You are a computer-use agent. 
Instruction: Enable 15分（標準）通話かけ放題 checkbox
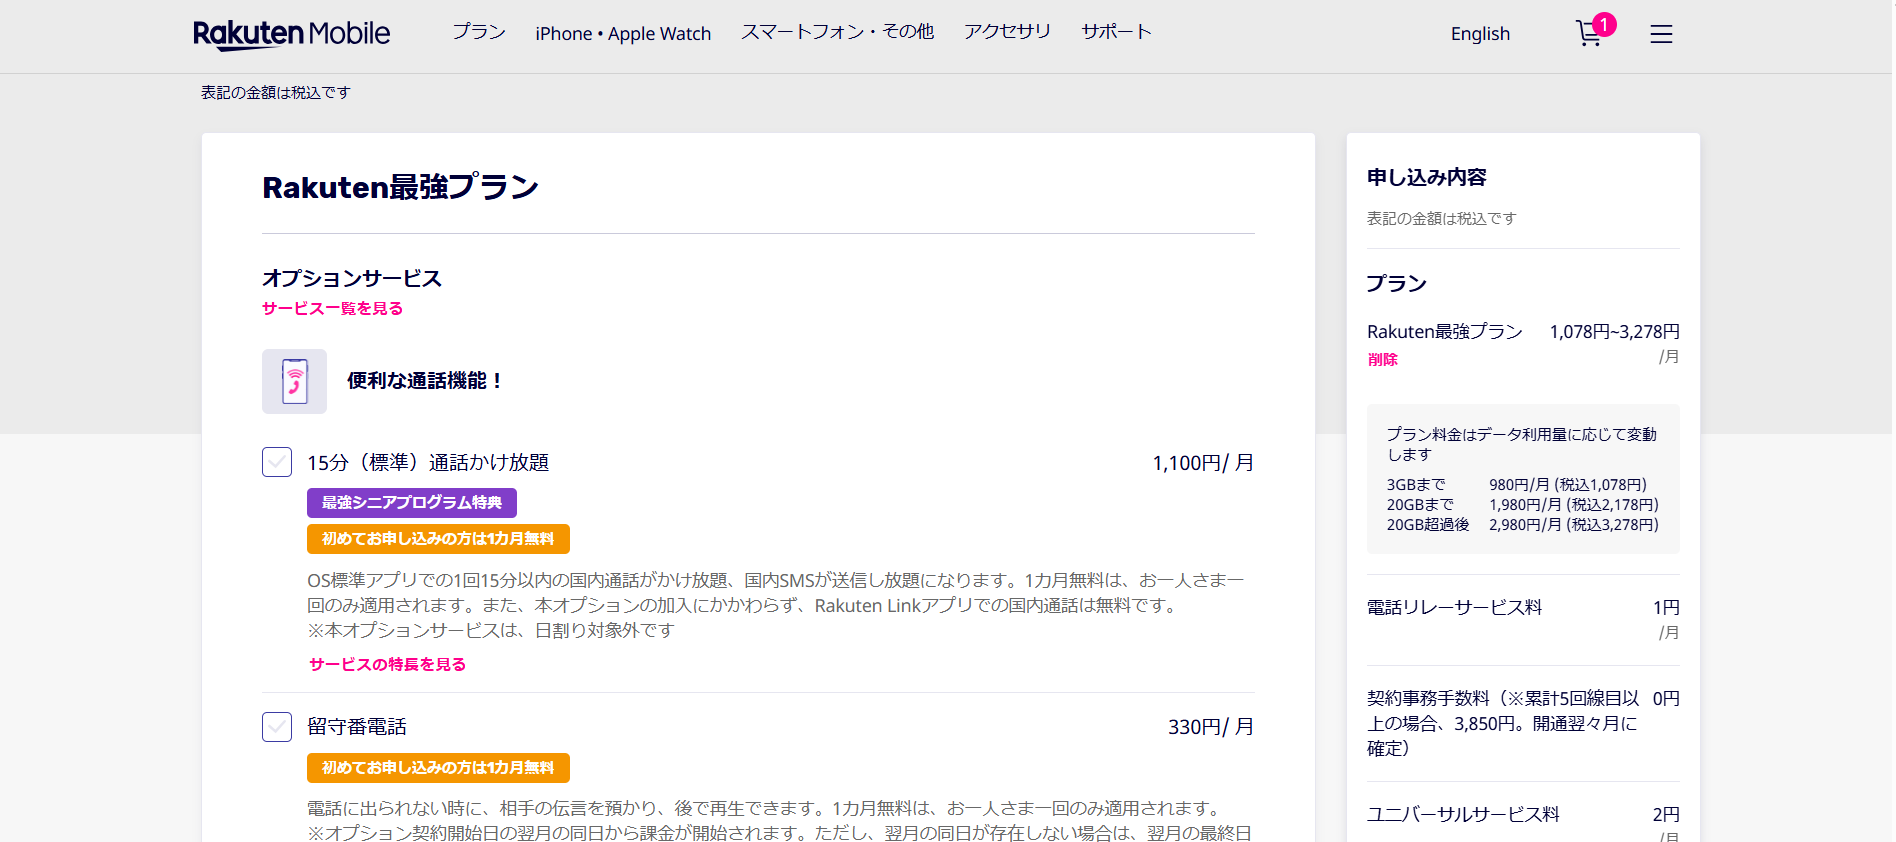(277, 462)
